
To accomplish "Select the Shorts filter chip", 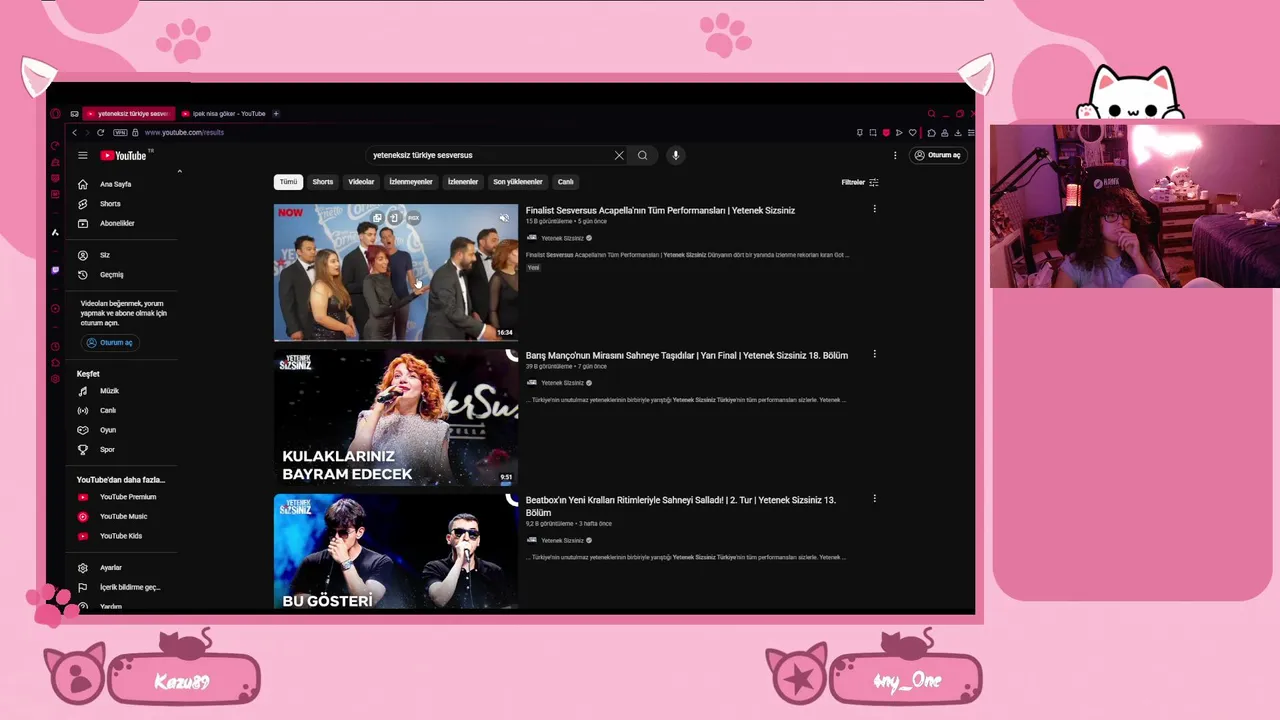I will [x=323, y=182].
